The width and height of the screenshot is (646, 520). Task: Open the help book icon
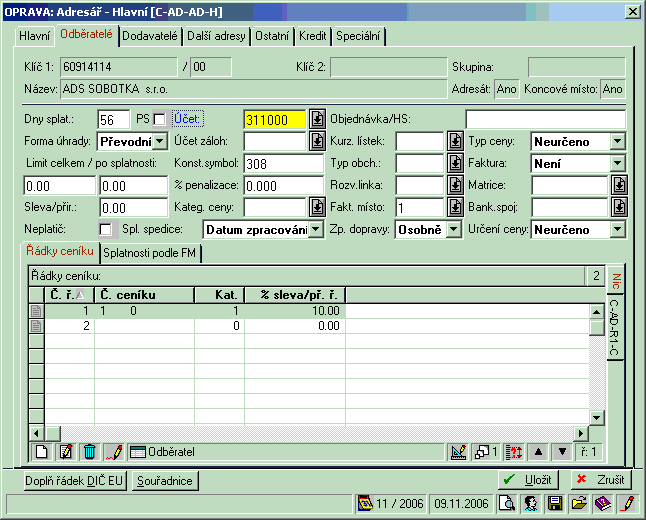603,504
